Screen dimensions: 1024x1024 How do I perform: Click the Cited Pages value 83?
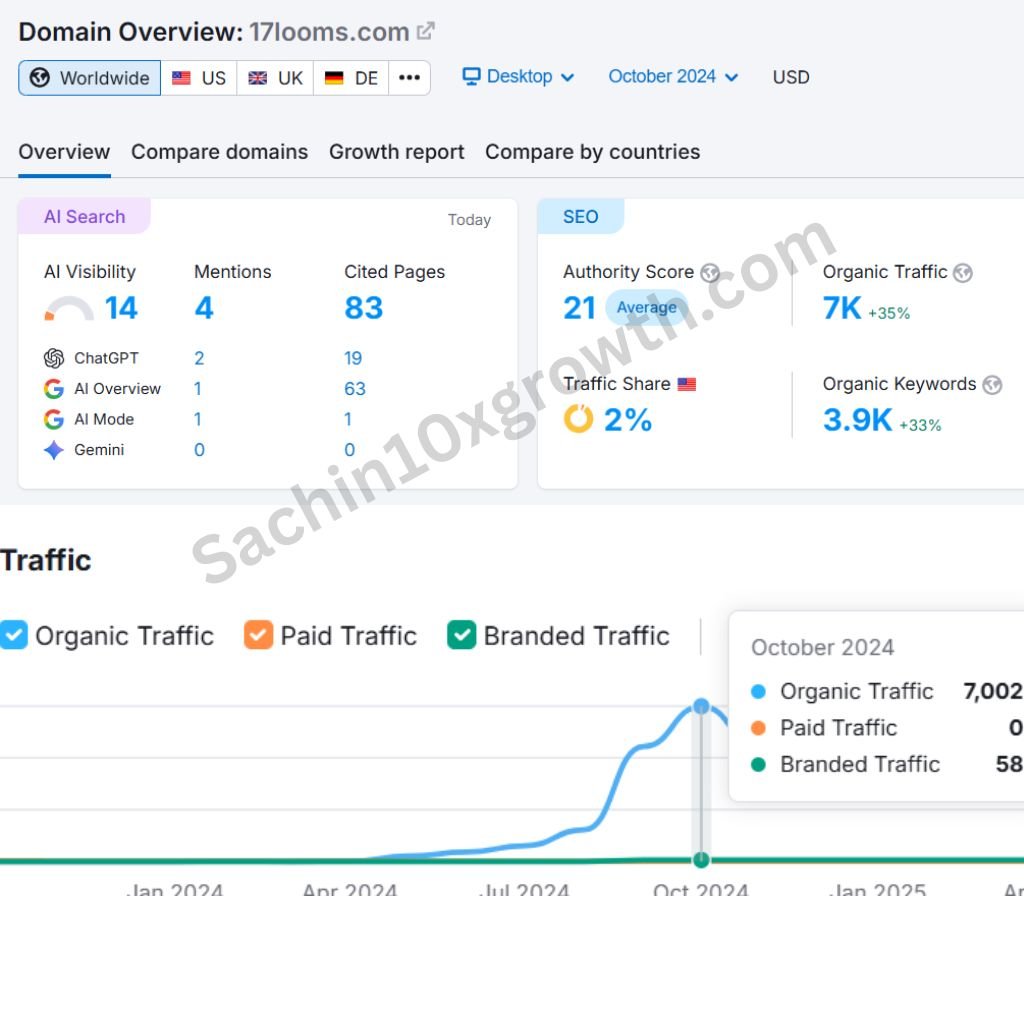[363, 308]
